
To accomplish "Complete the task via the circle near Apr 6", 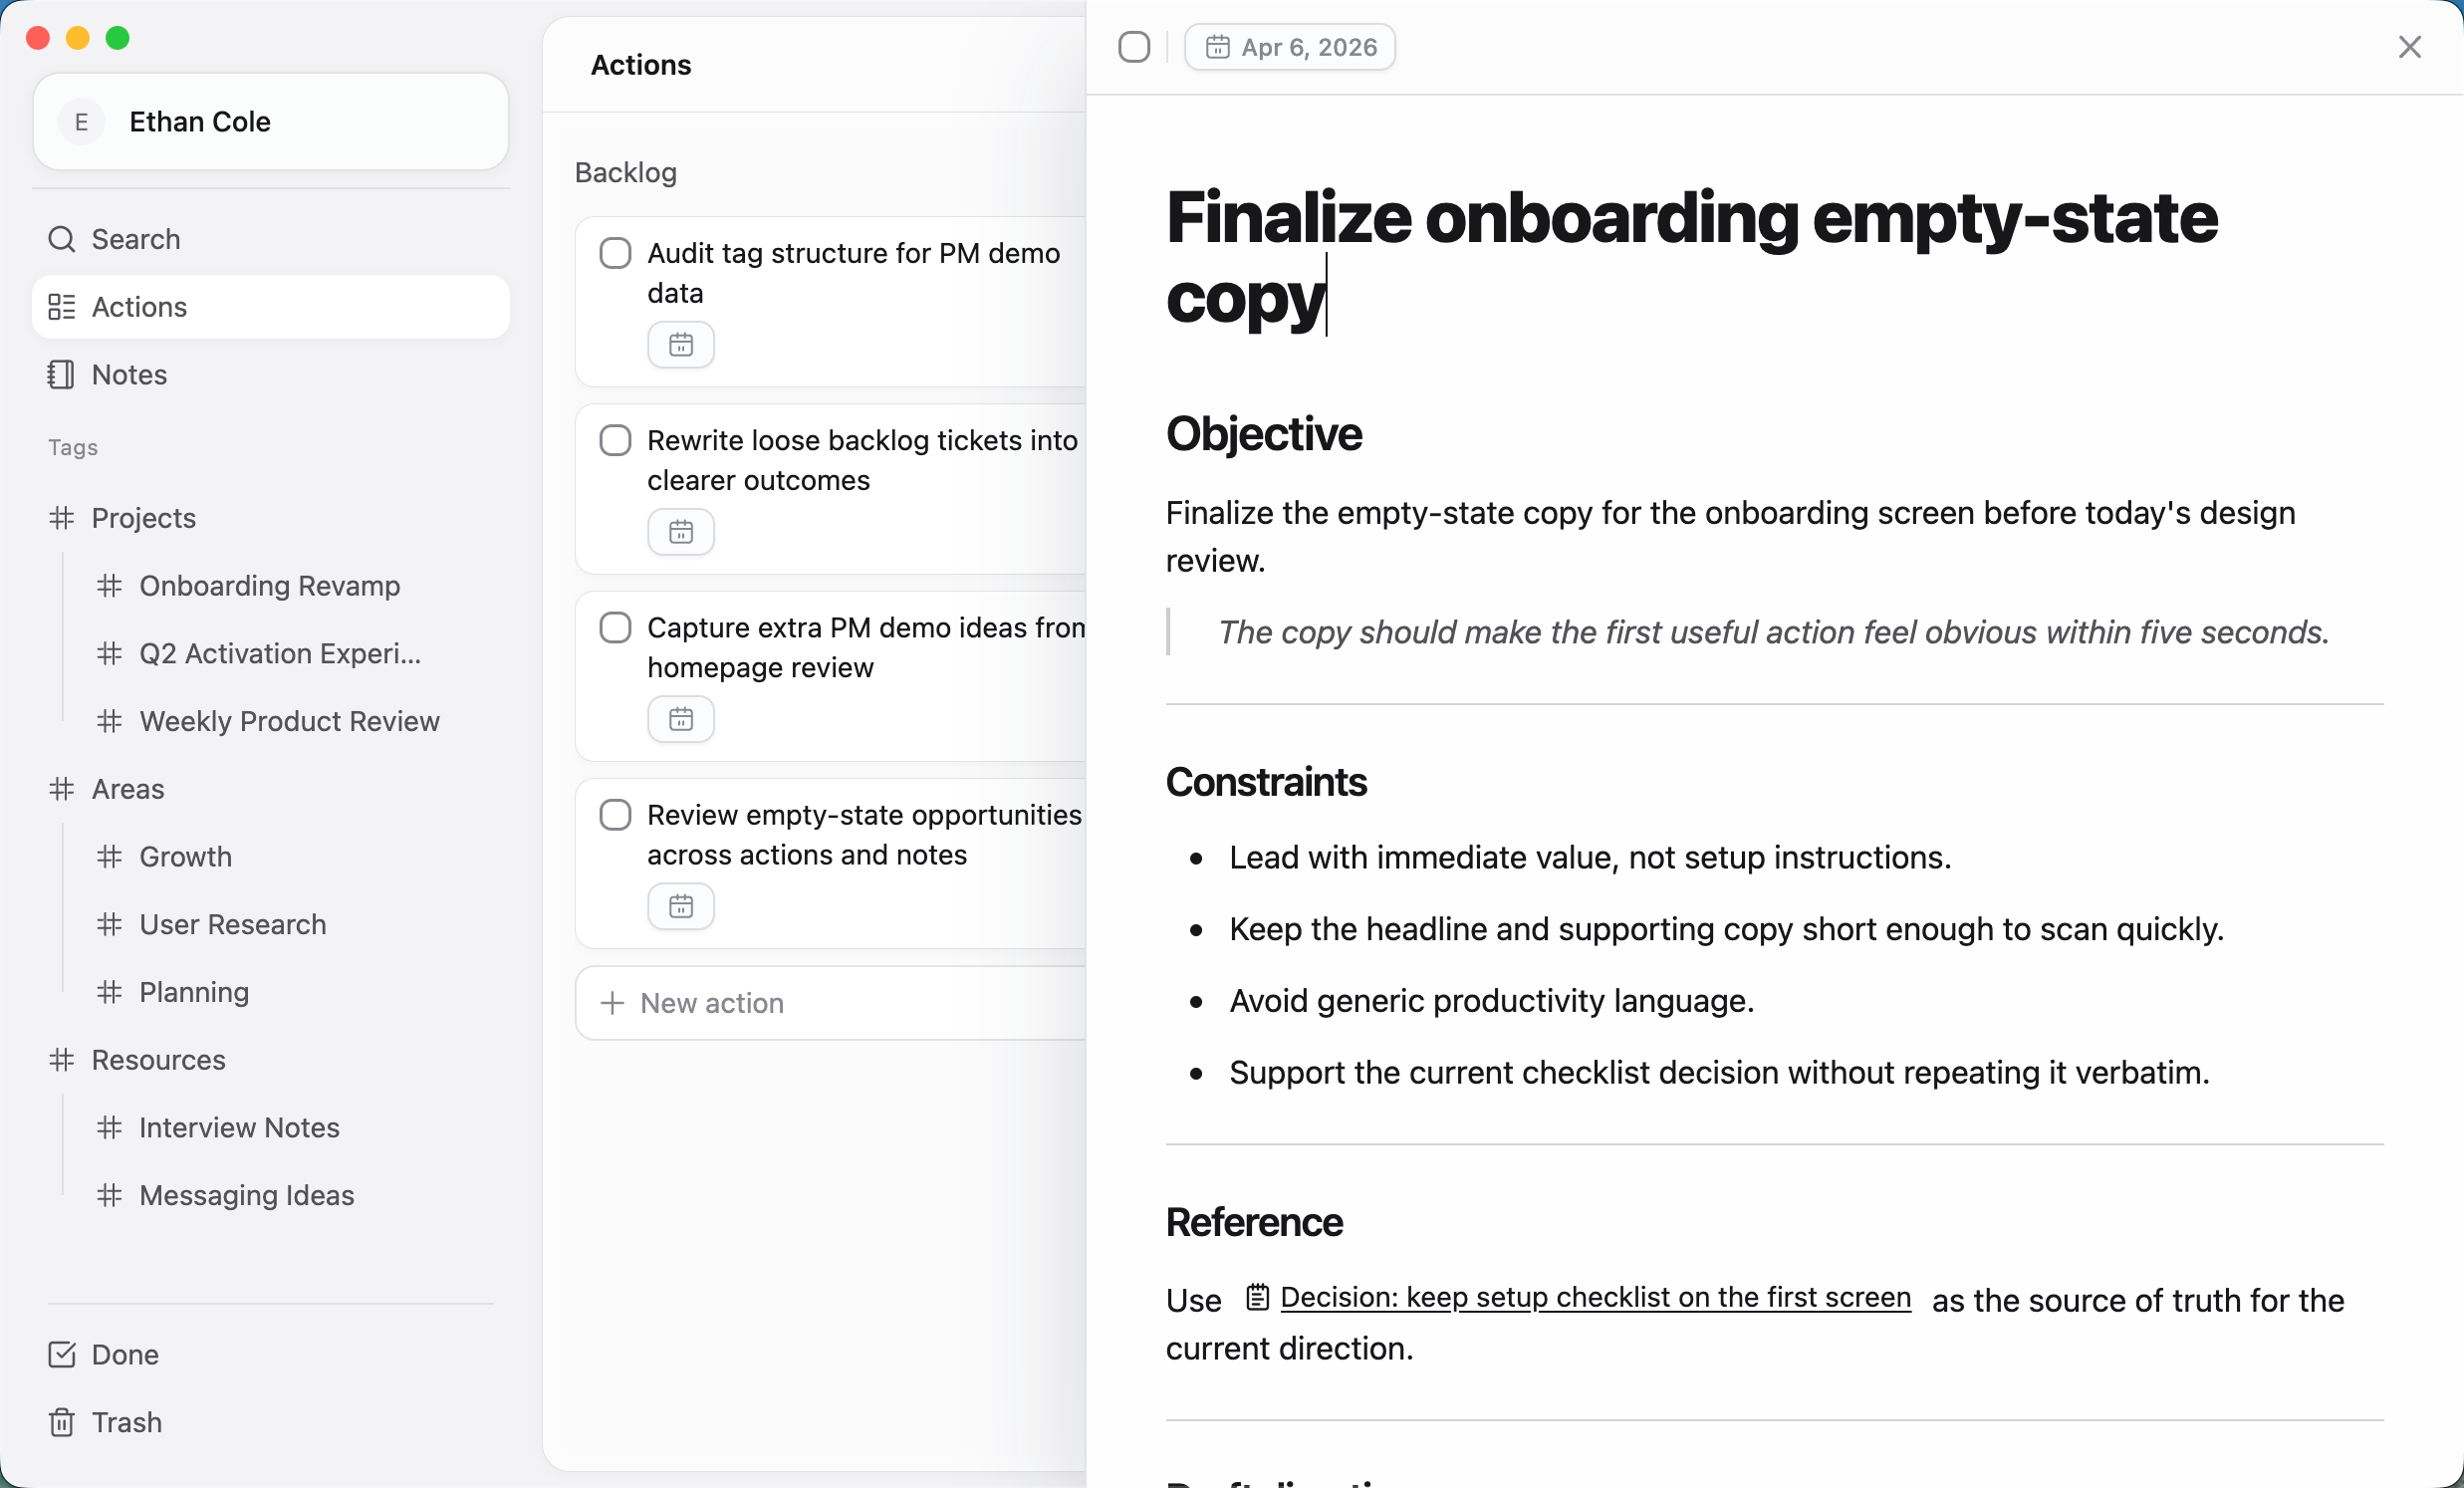I will 1133,46.
